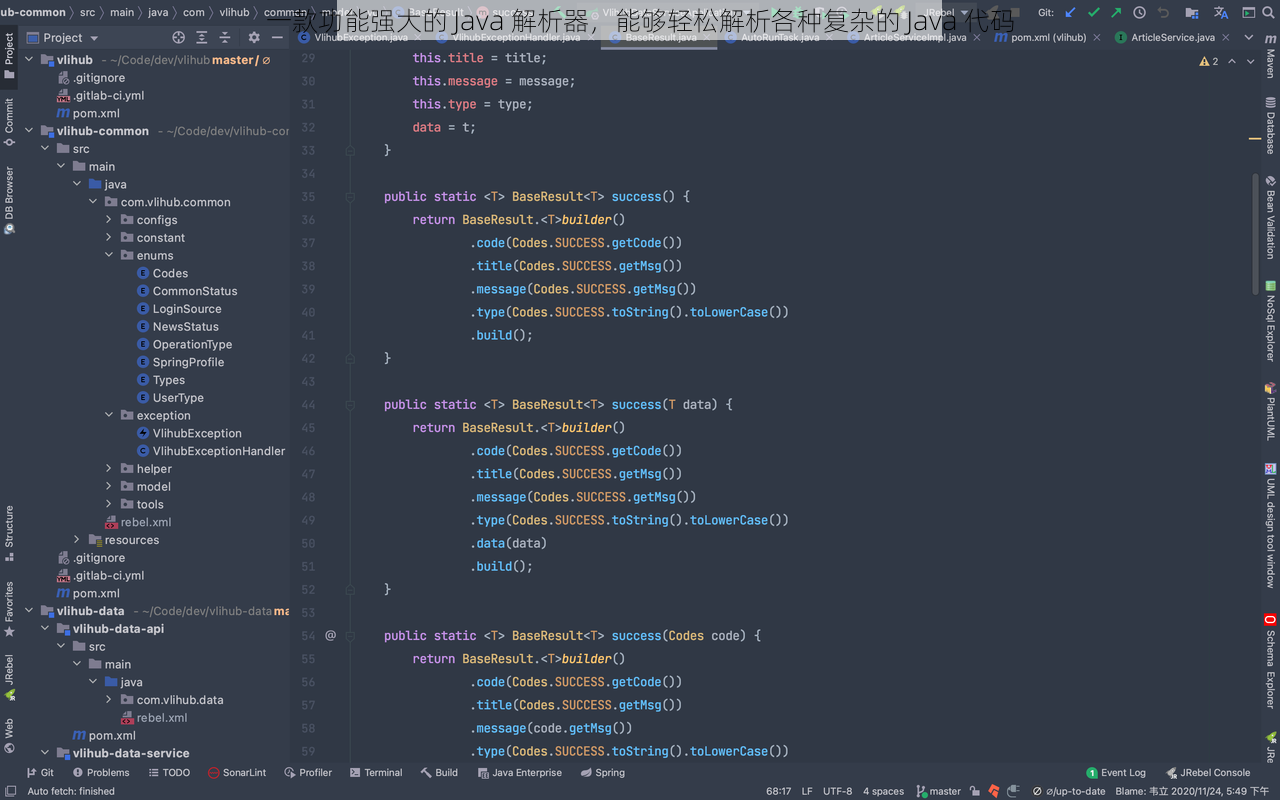The height and width of the screenshot is (800, 1280).
Task: Go to previous highlighted error arrow
Action: click(x=1233, y=61)
